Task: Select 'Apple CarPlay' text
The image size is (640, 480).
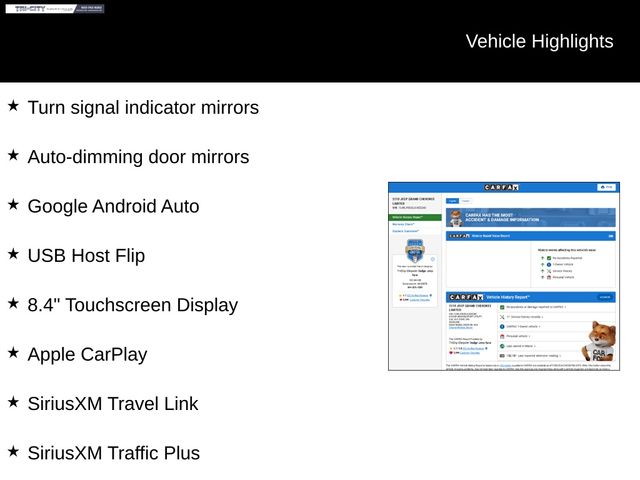Action: coord(87,355)
